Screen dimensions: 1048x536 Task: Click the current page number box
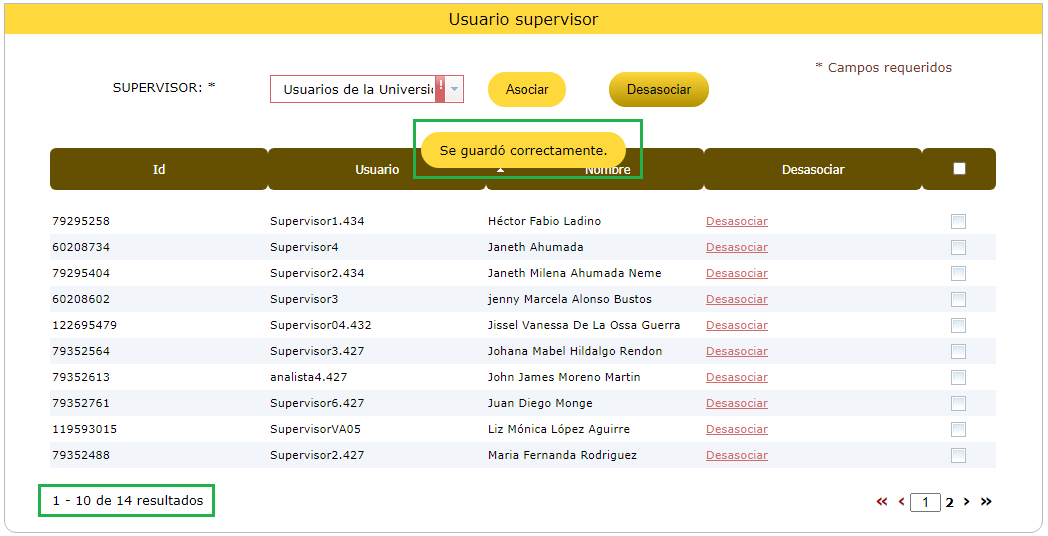[925, 502]
